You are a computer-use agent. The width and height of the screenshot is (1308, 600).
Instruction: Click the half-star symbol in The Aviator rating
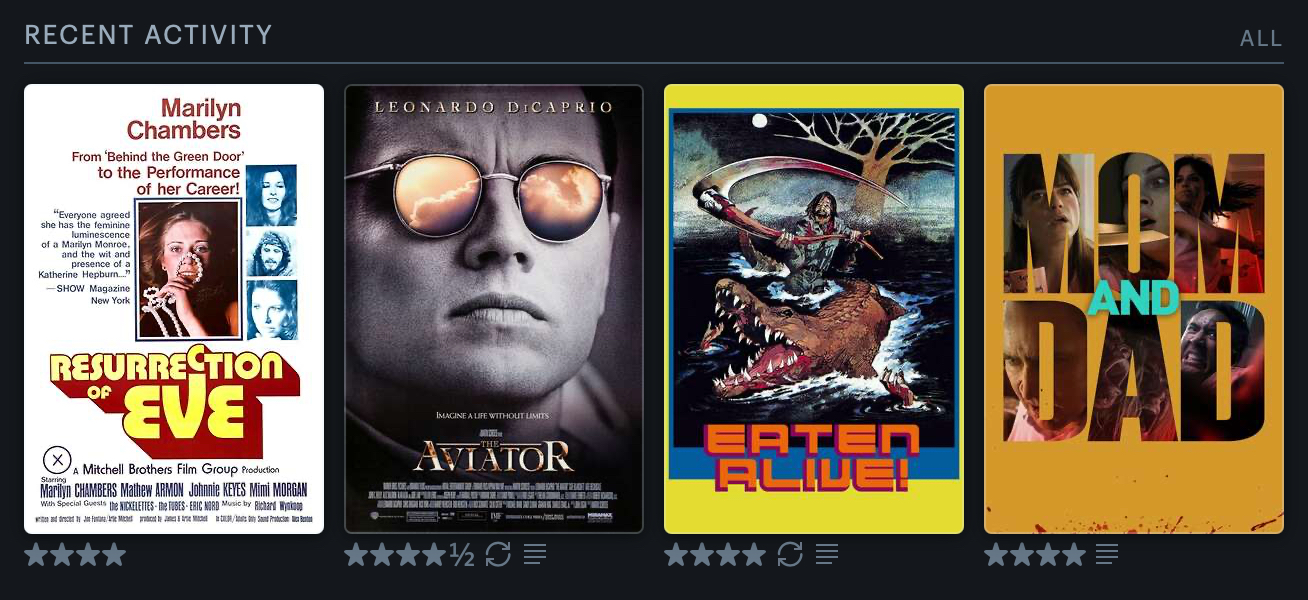[x=462, y=554]
